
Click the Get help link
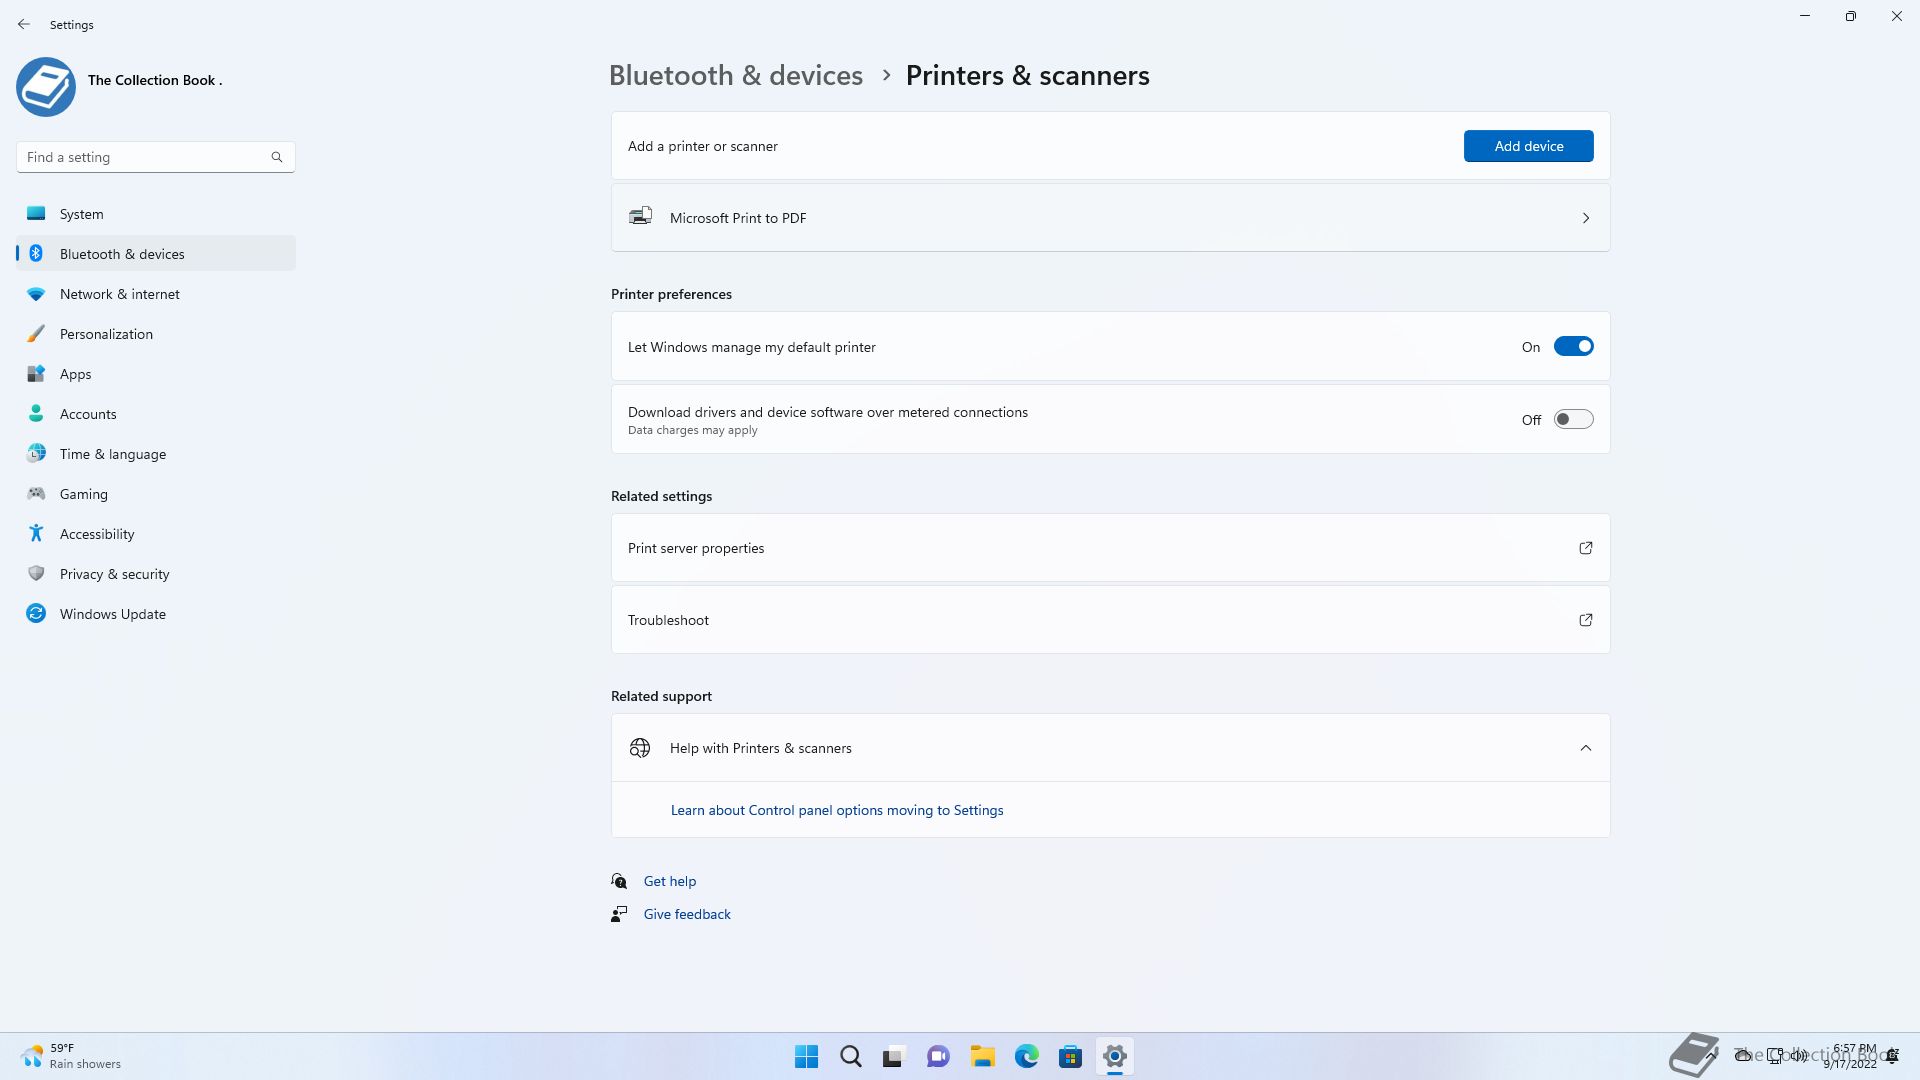(669, 881)
